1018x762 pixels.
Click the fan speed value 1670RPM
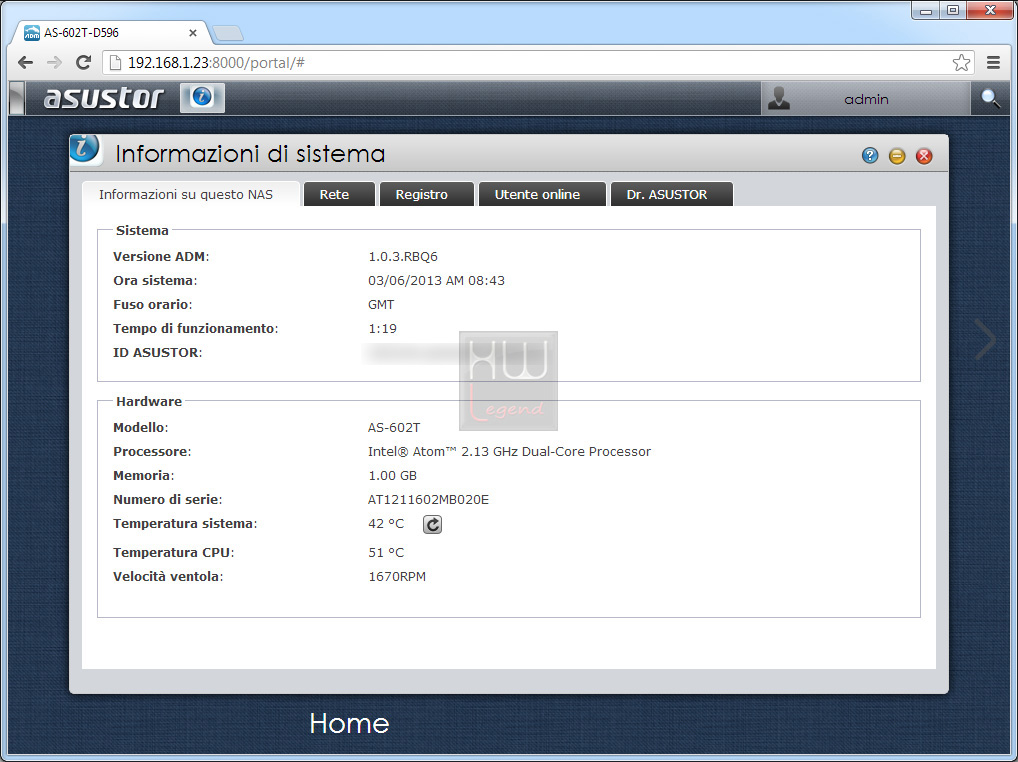(x=397, y=576)
